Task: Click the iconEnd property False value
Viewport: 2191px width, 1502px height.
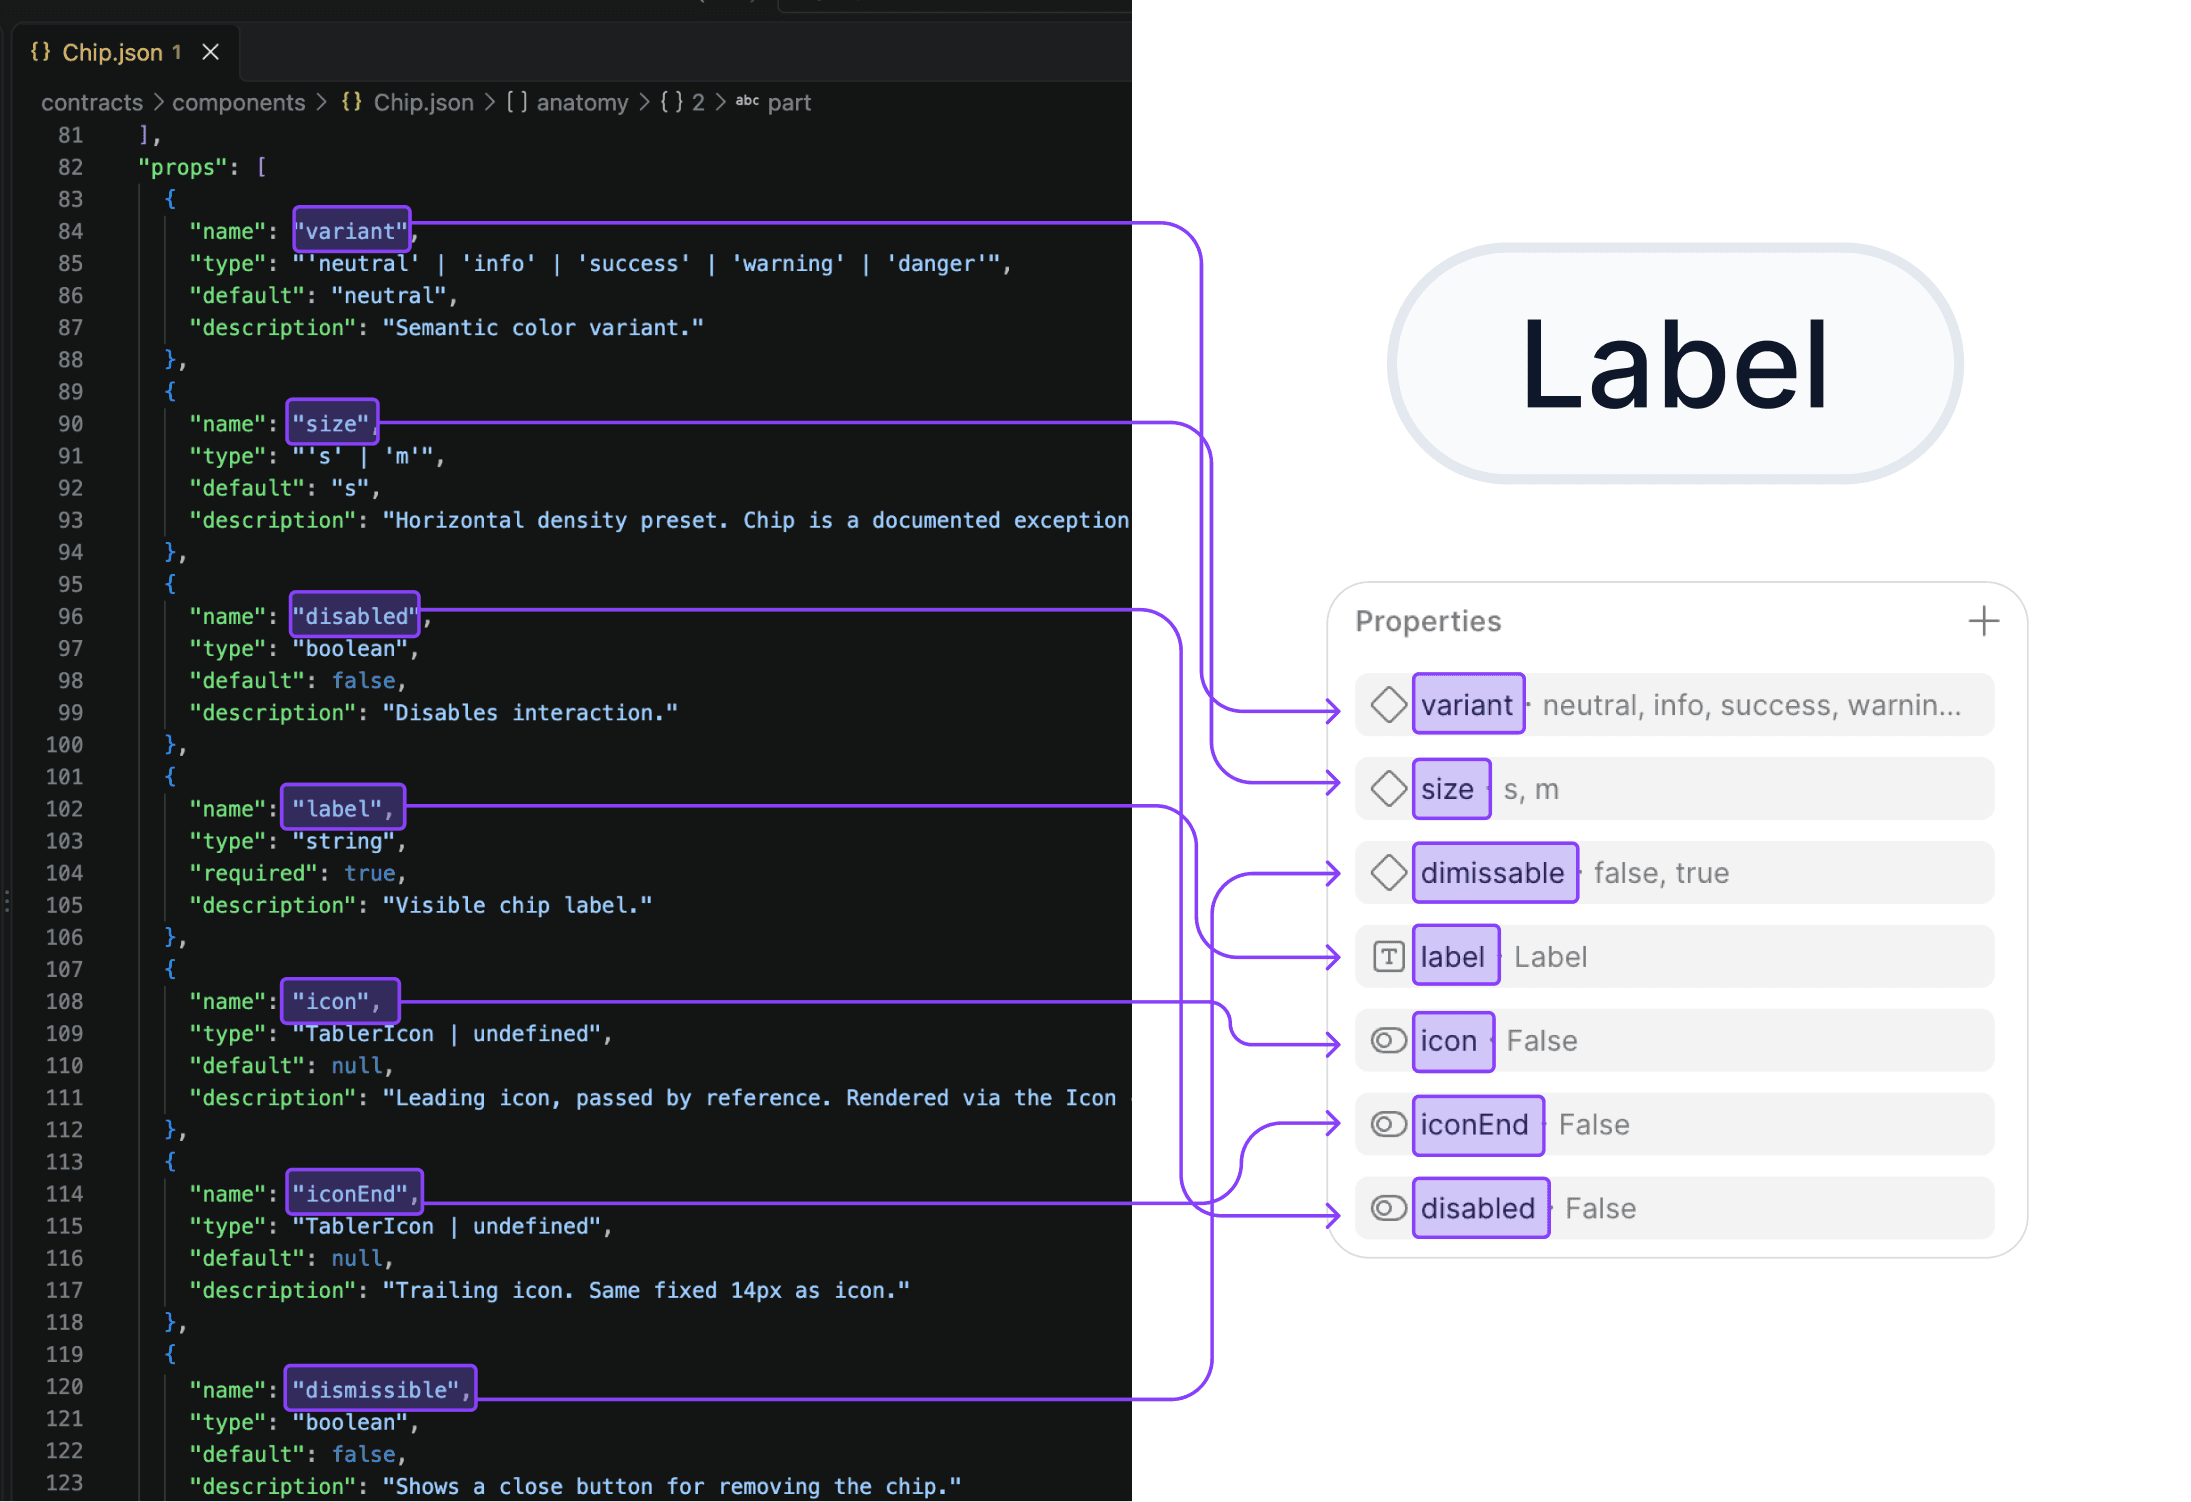Action: 1594,1125
